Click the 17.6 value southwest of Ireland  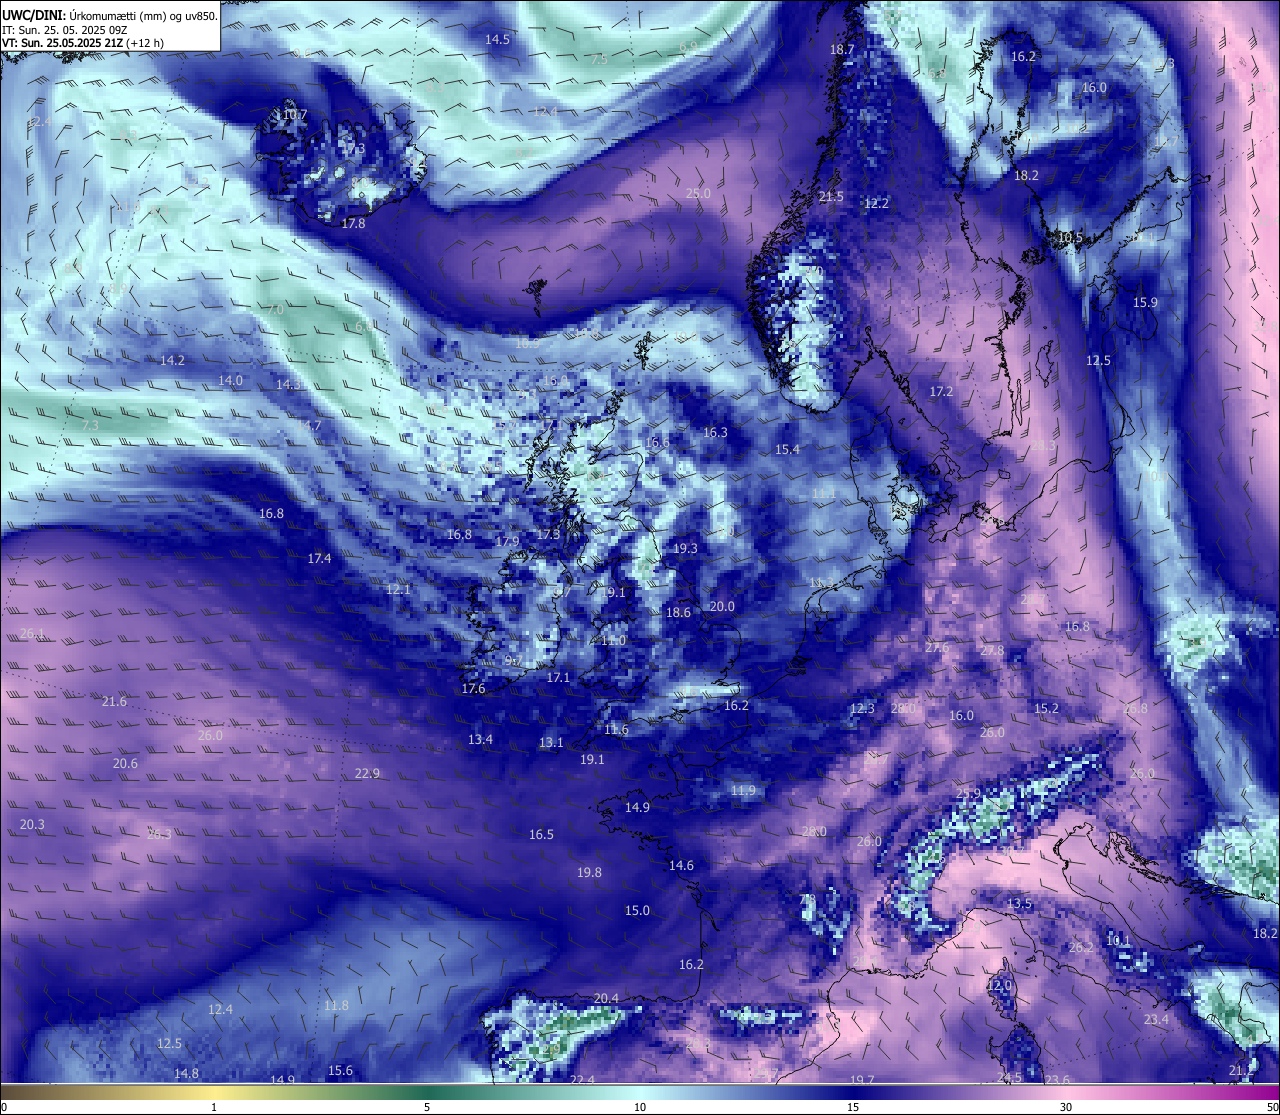point(473,688)
